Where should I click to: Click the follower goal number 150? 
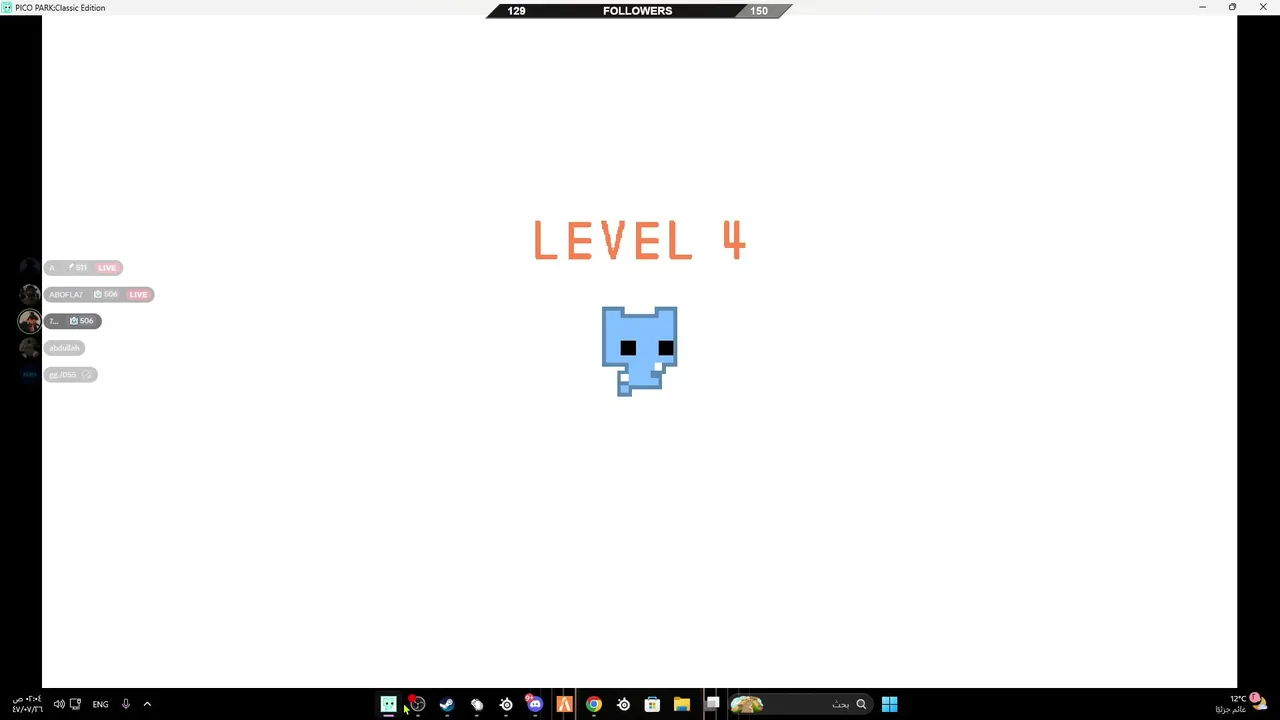click(759, 11)
